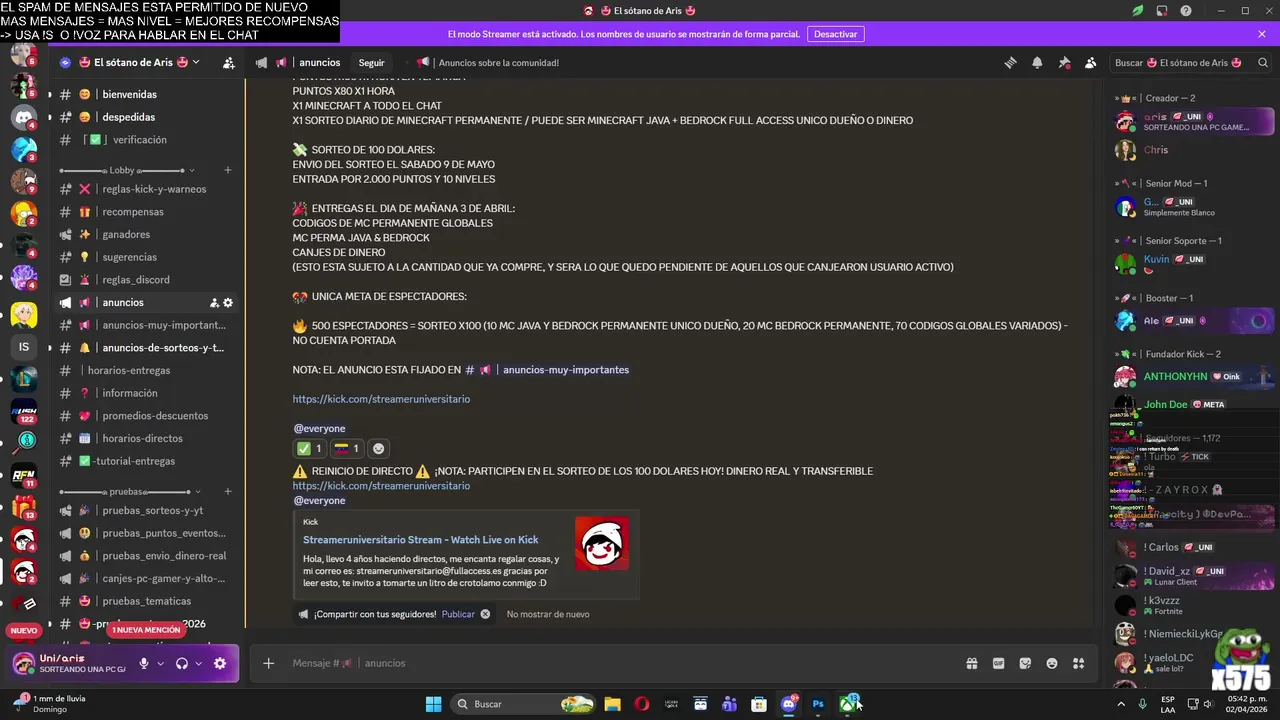The image size is (1280, 720).
Task: Click the Desactivar streamer mode button
Action: click(x=835, y=34)
